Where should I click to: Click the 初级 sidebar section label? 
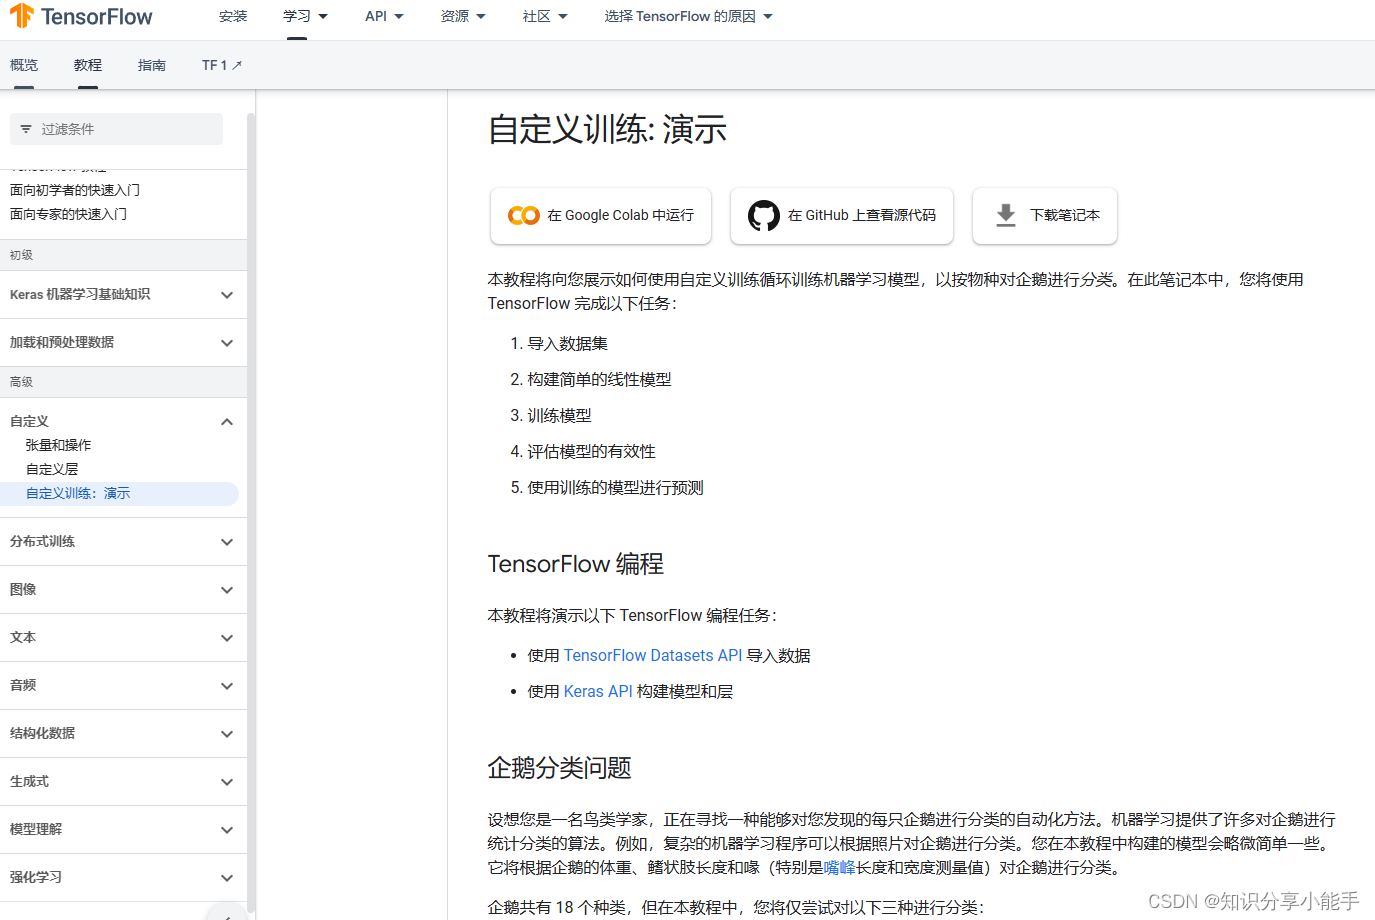(x=21, y=255)
